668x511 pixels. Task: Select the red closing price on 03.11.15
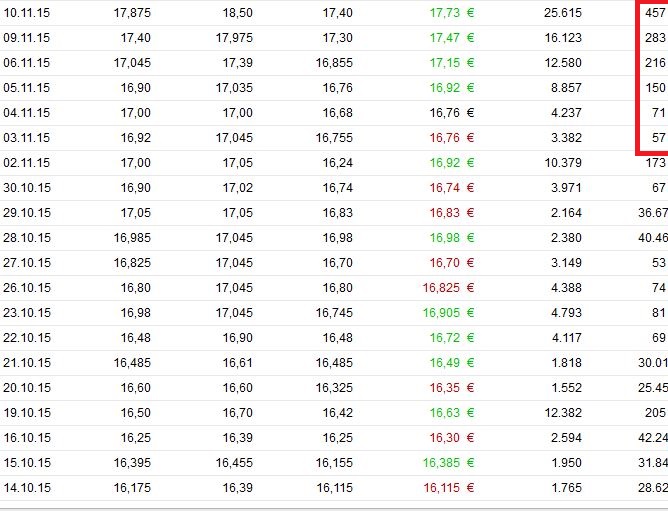point(451,137)
